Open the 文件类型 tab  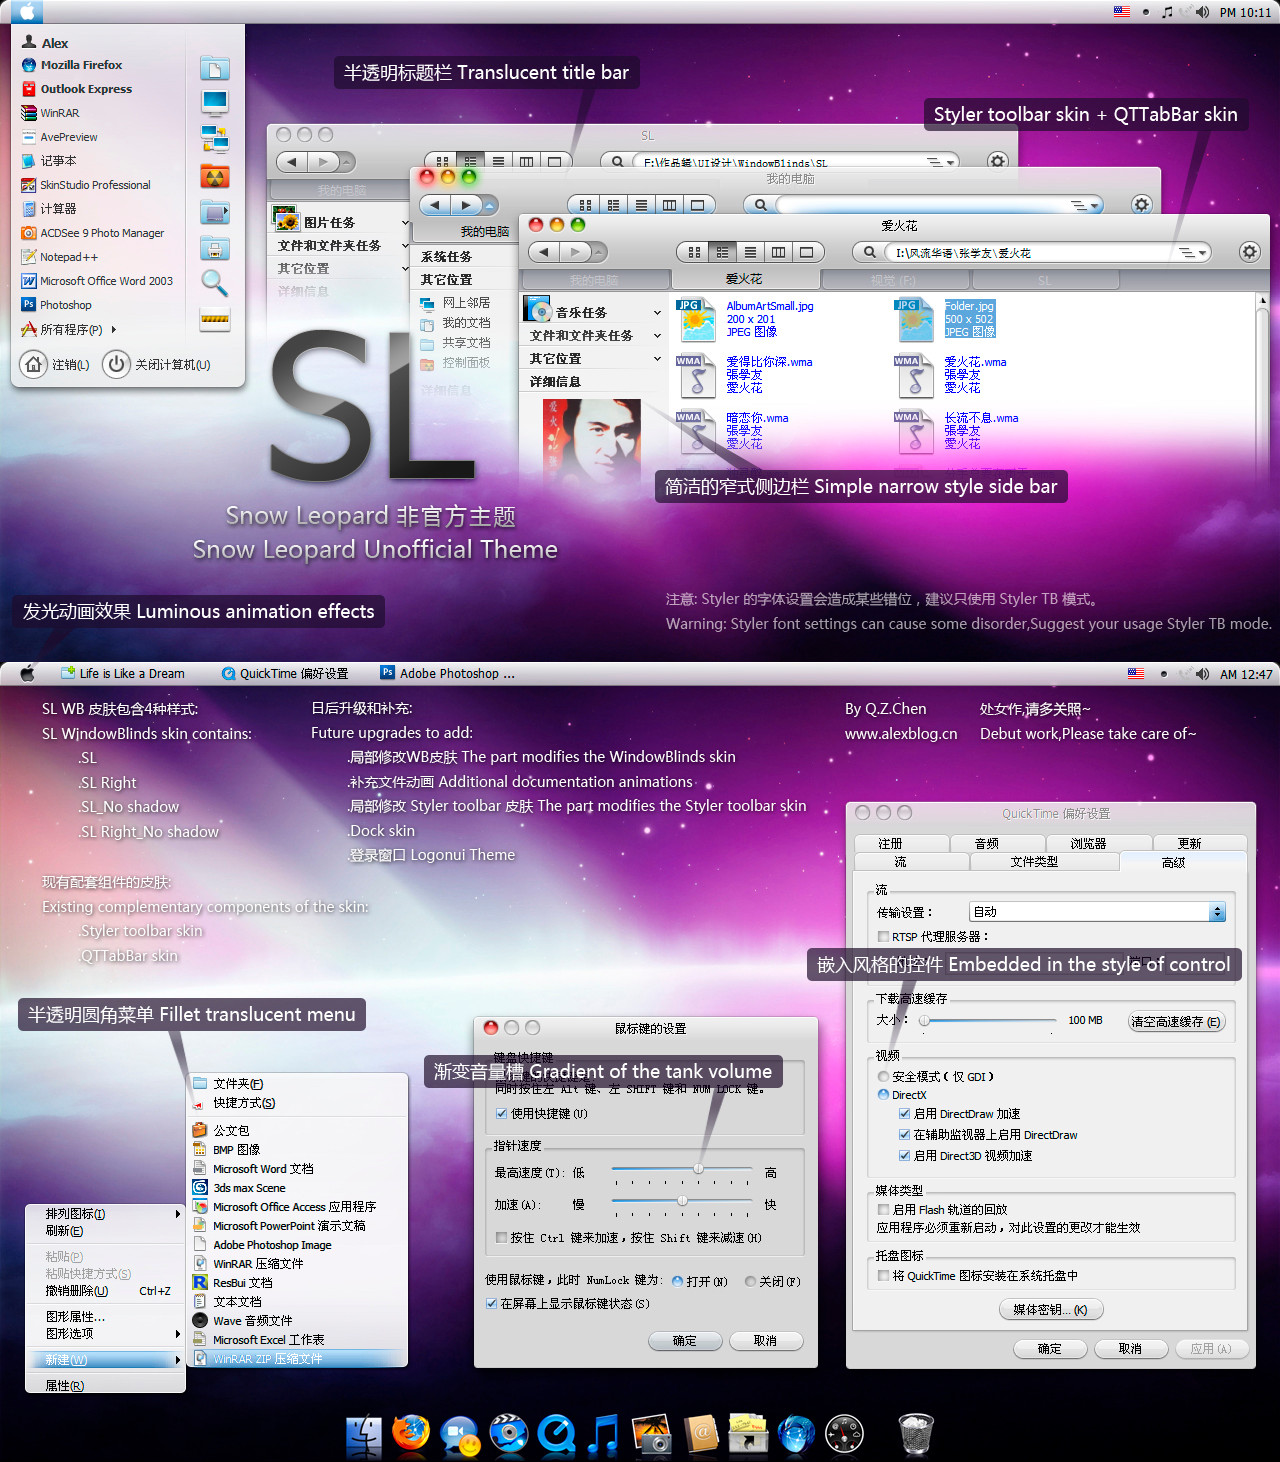click(x=1034, y=862)
